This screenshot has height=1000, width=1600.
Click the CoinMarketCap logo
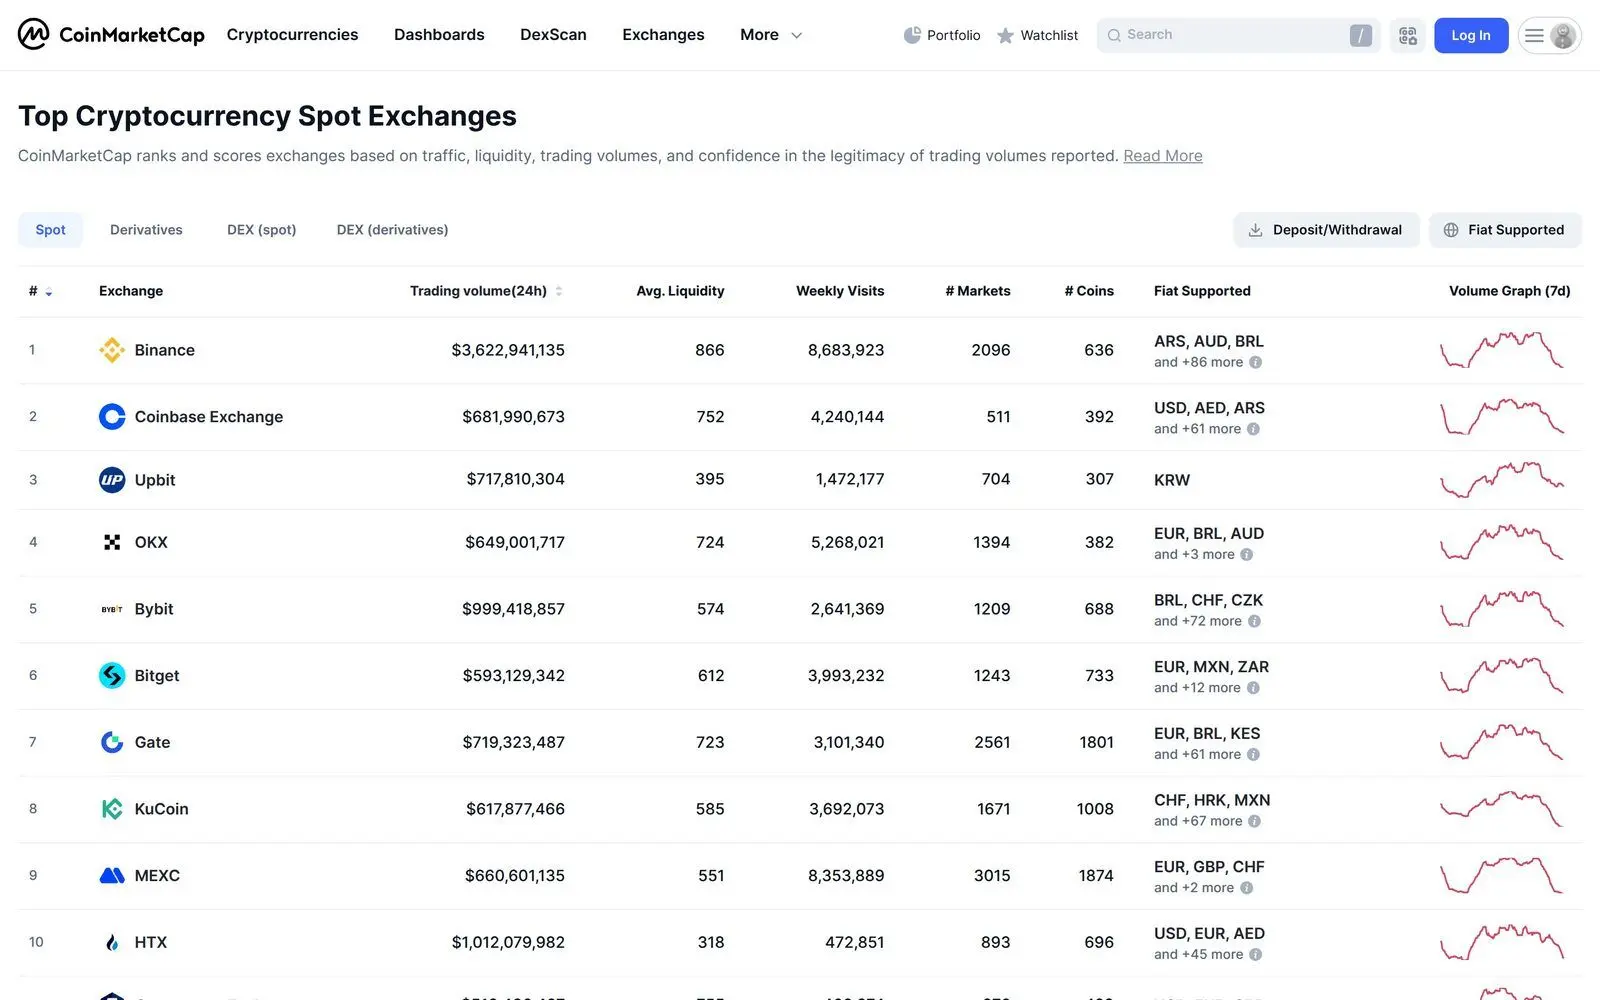point(111,35)
